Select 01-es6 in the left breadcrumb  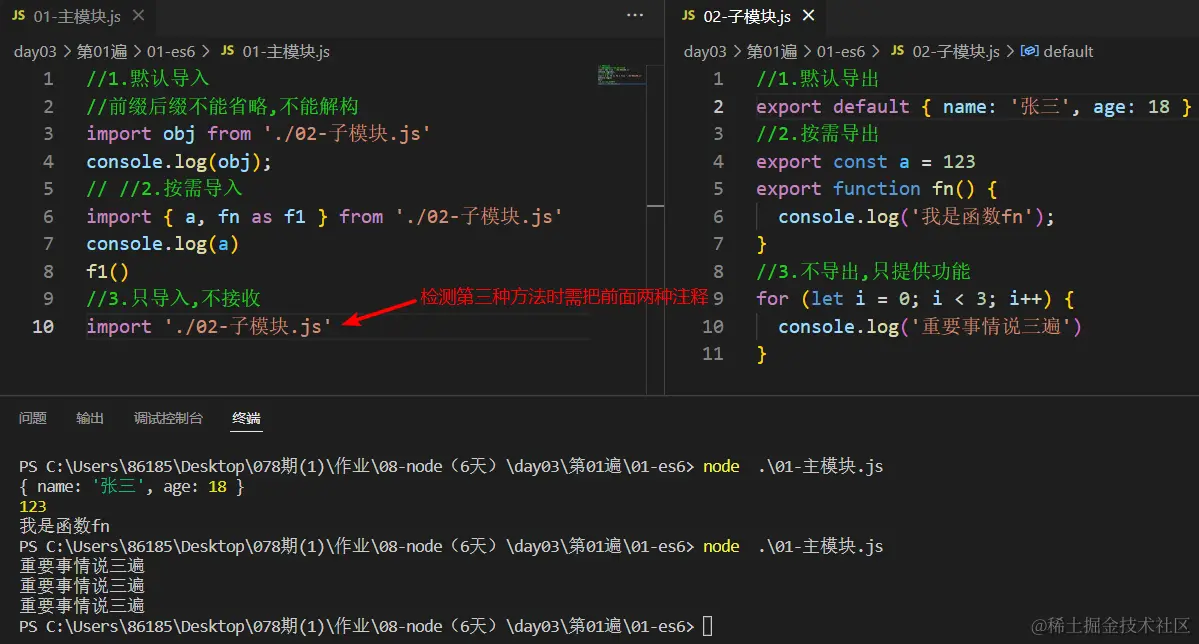tap(171, 51)
